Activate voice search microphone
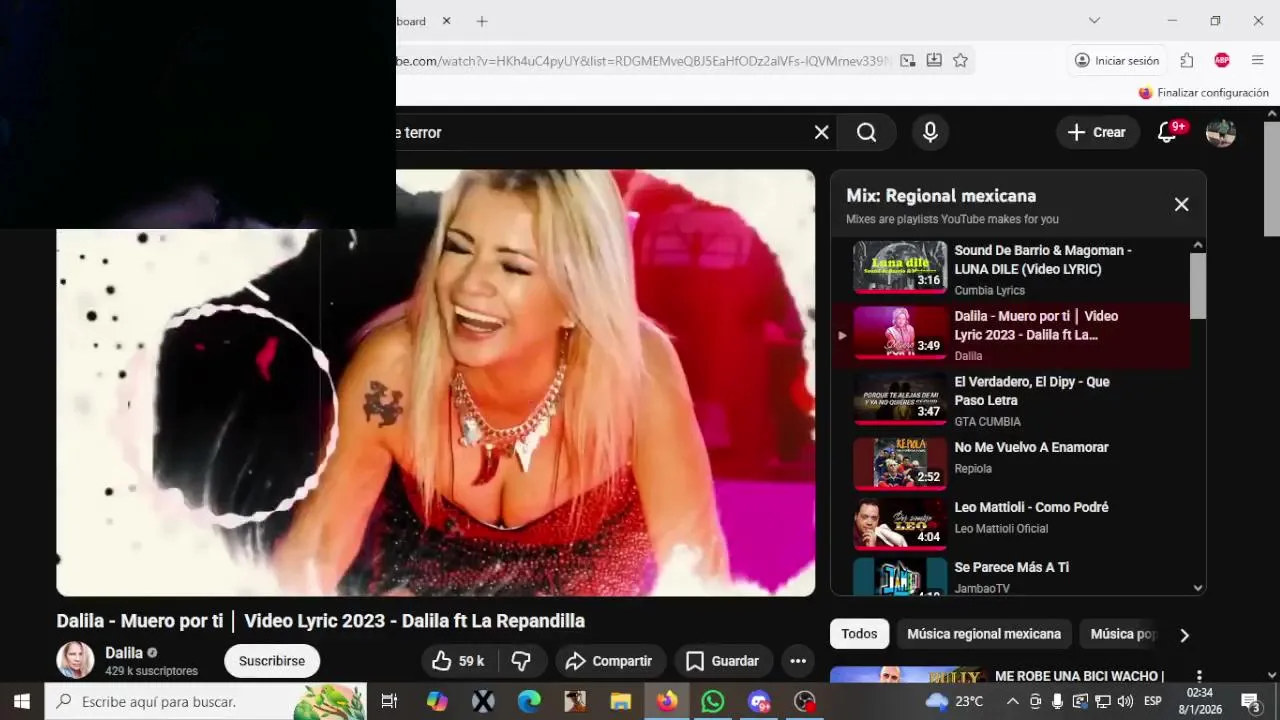 [x=930, y=132]
